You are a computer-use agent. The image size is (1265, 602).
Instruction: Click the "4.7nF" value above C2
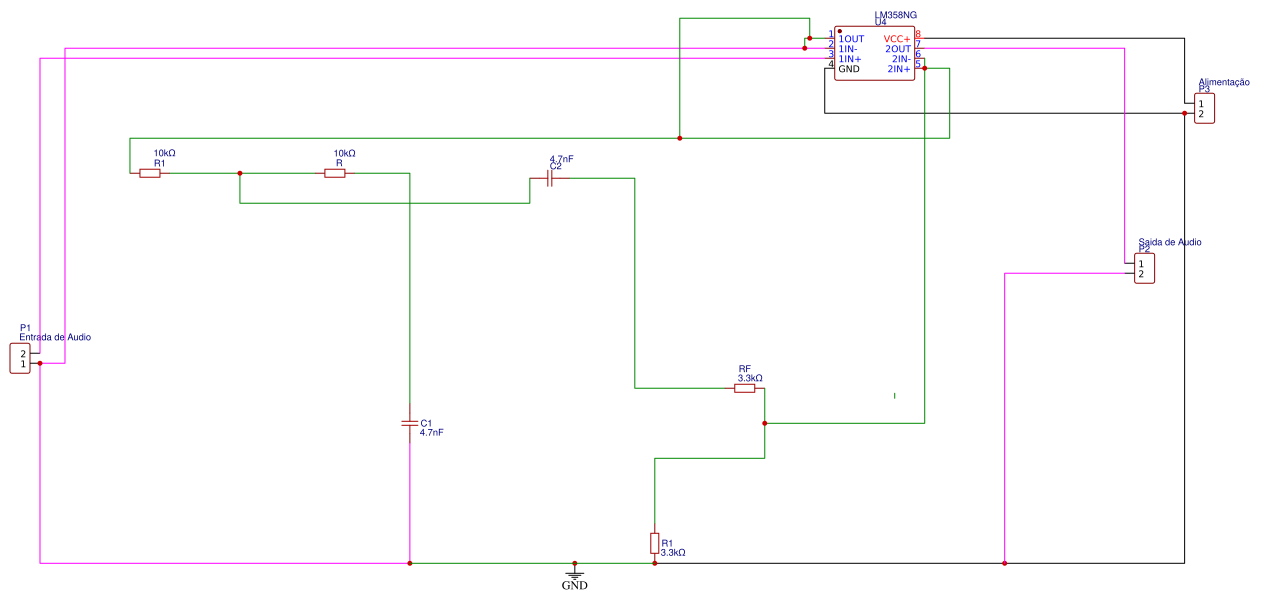click(x=562, y=159)
